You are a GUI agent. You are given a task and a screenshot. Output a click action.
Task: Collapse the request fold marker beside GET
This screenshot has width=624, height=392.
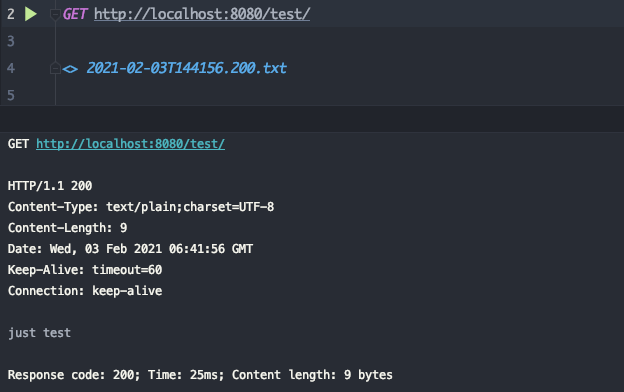(x=55, y=15)
